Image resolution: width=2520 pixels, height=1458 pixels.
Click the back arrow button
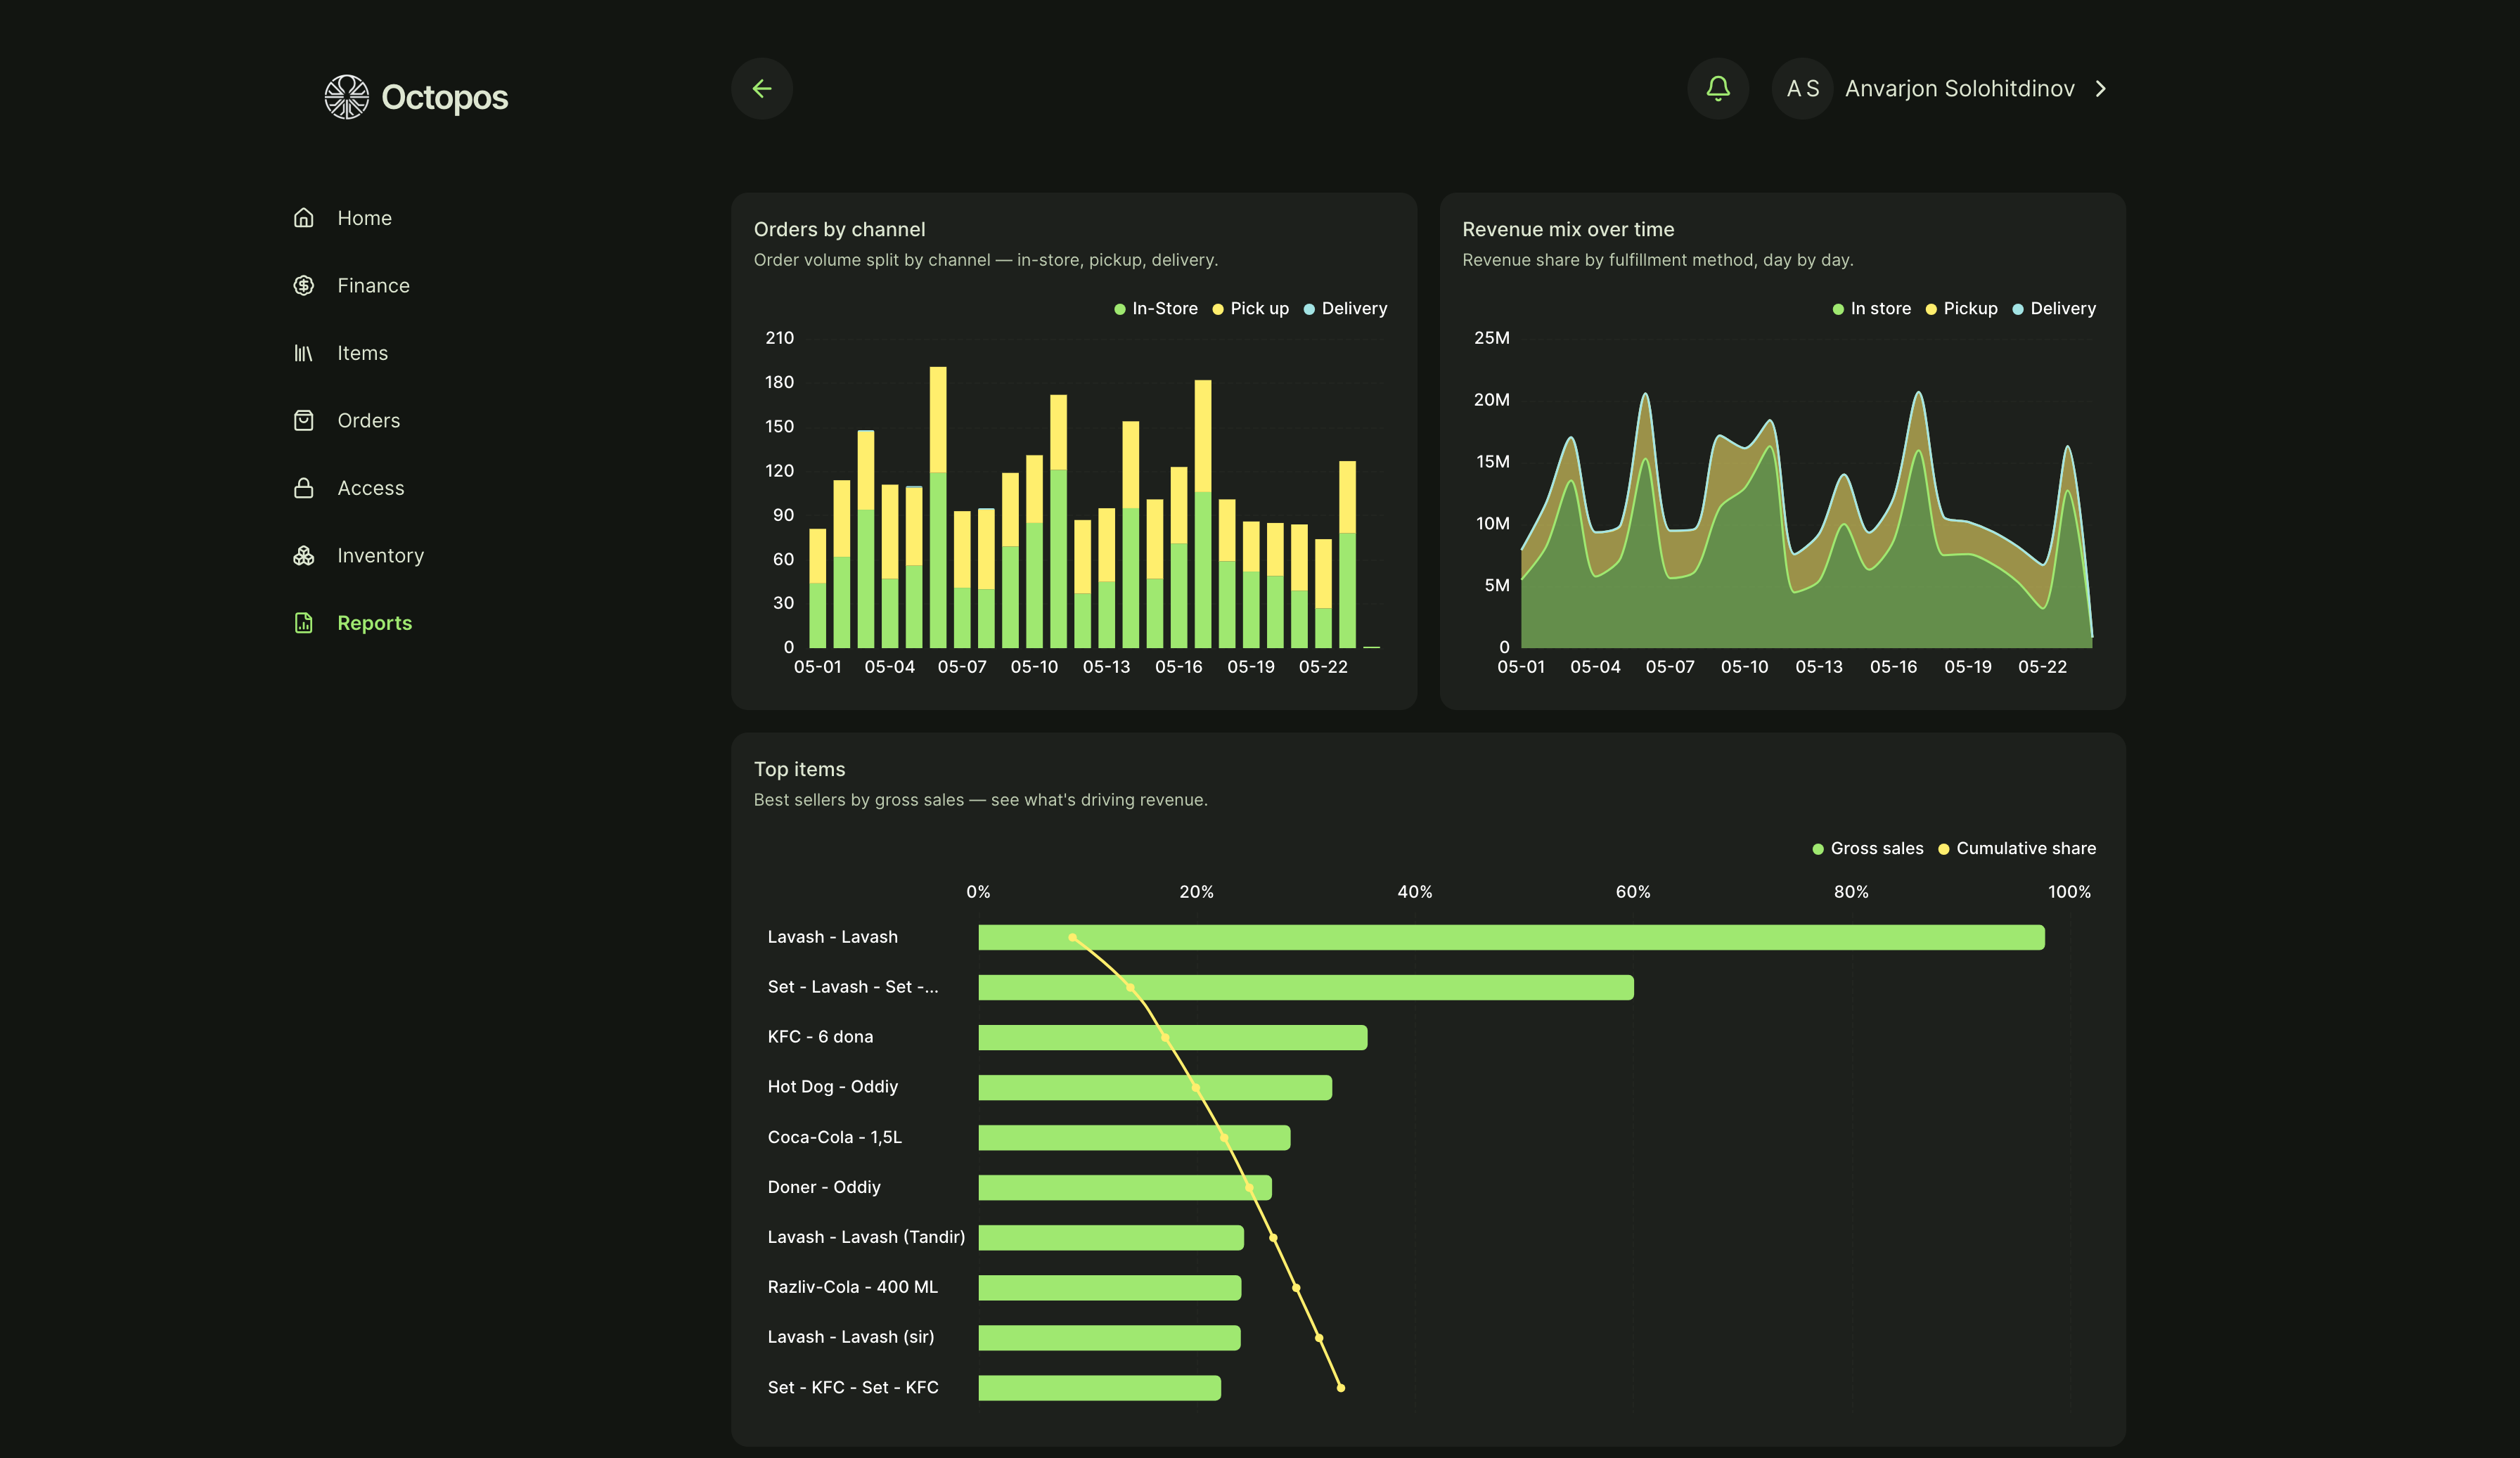(762, 89)
